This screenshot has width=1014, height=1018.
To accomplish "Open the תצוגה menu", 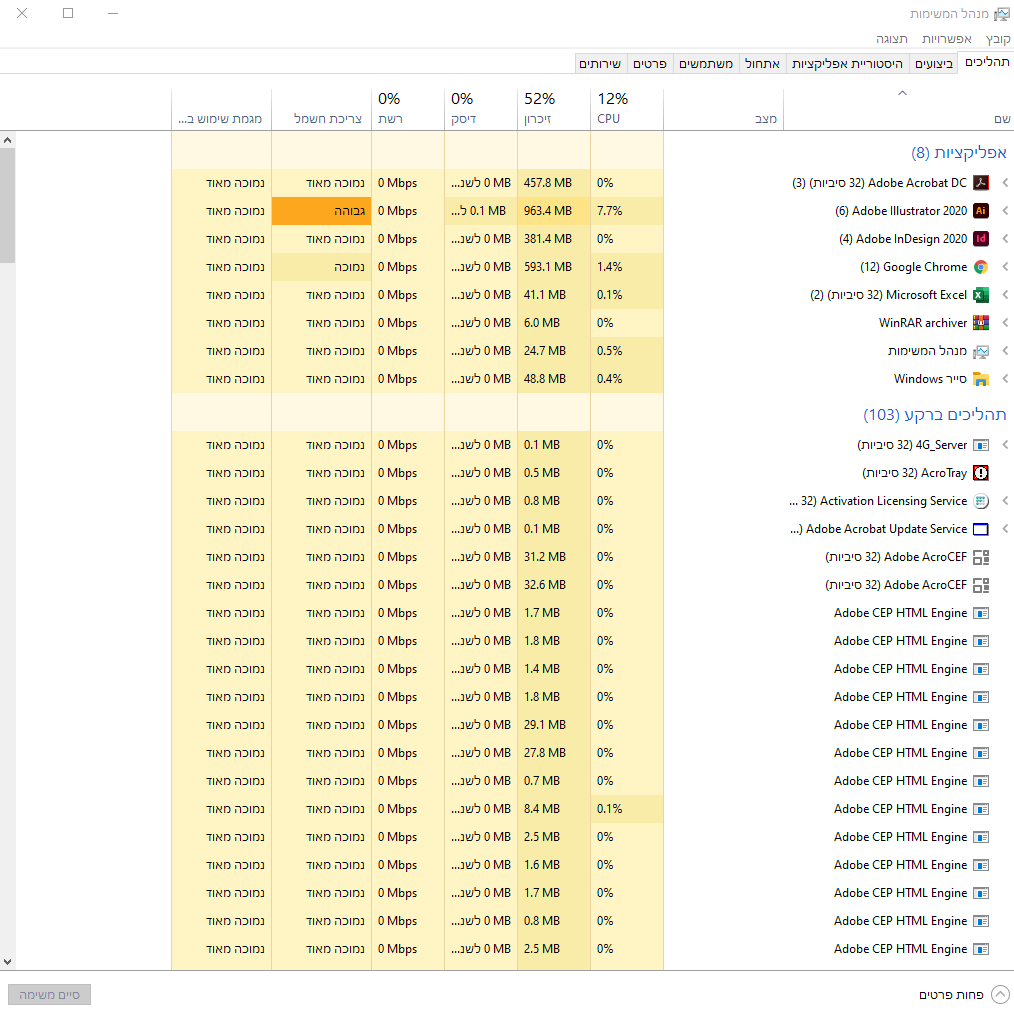I will click(892, 39).
